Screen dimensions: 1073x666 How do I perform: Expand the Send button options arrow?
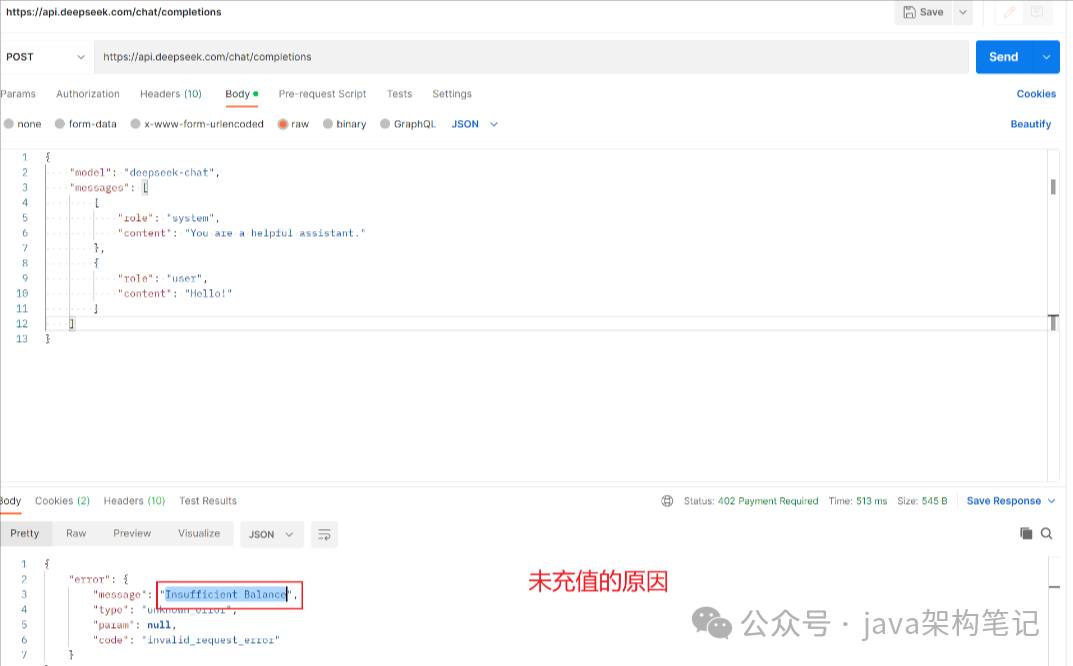[1046, 57]
